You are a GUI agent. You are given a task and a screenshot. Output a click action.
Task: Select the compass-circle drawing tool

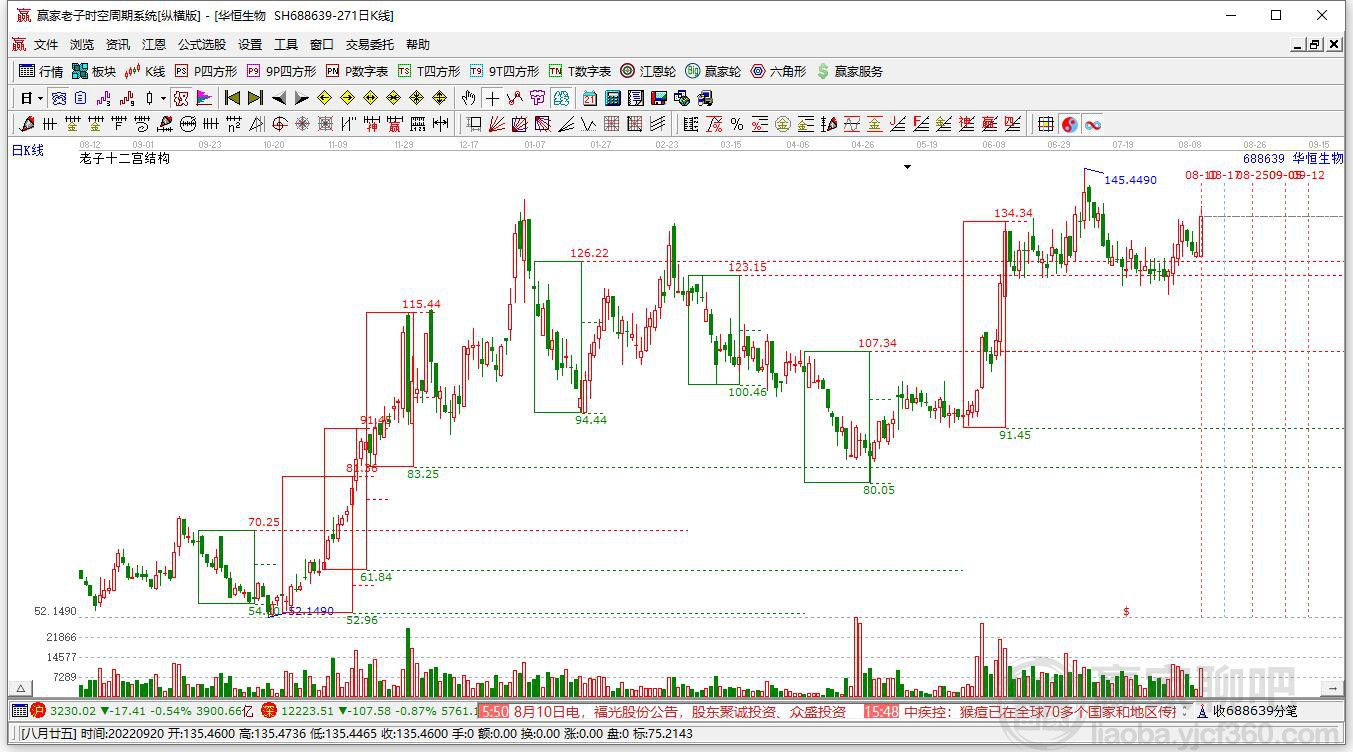tap(188, 124)
